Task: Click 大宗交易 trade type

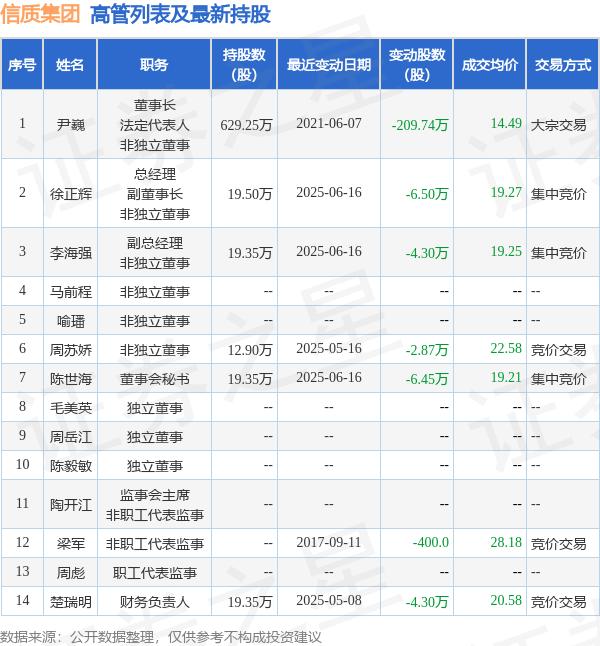Action: [558, 124]
